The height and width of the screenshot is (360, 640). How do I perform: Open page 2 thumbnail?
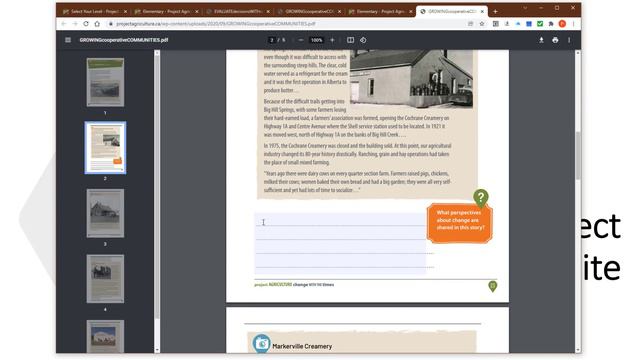click(105, 148)
